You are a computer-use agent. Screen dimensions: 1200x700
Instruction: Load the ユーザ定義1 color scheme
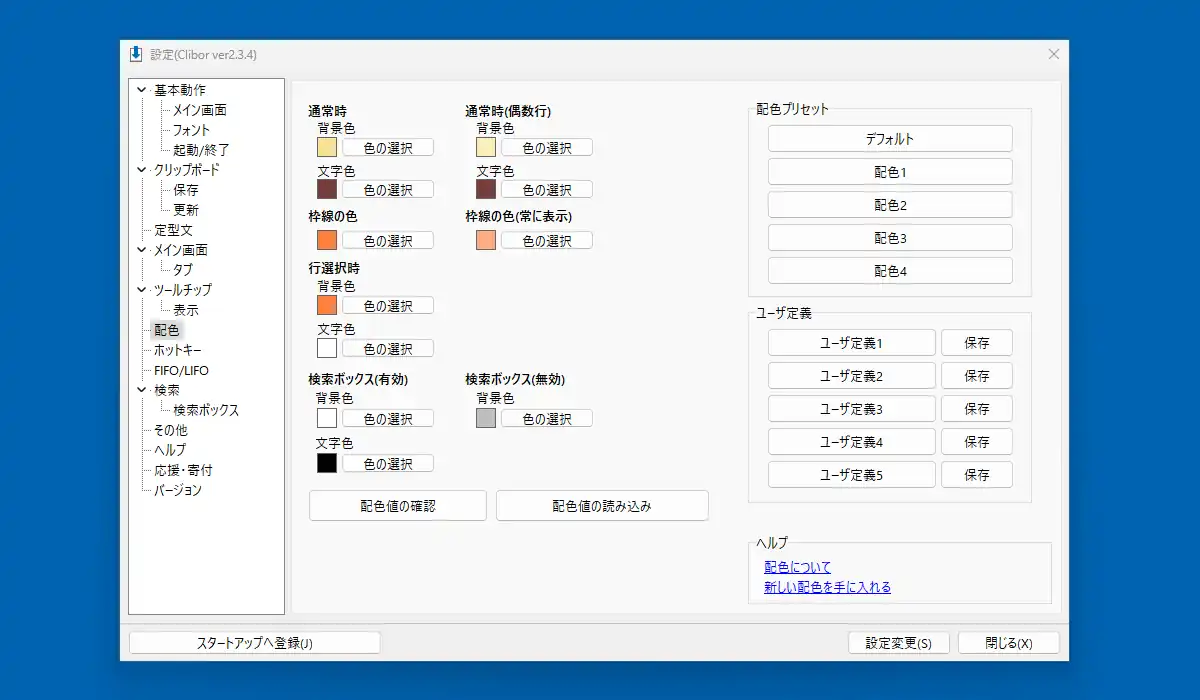click(851, 343)
